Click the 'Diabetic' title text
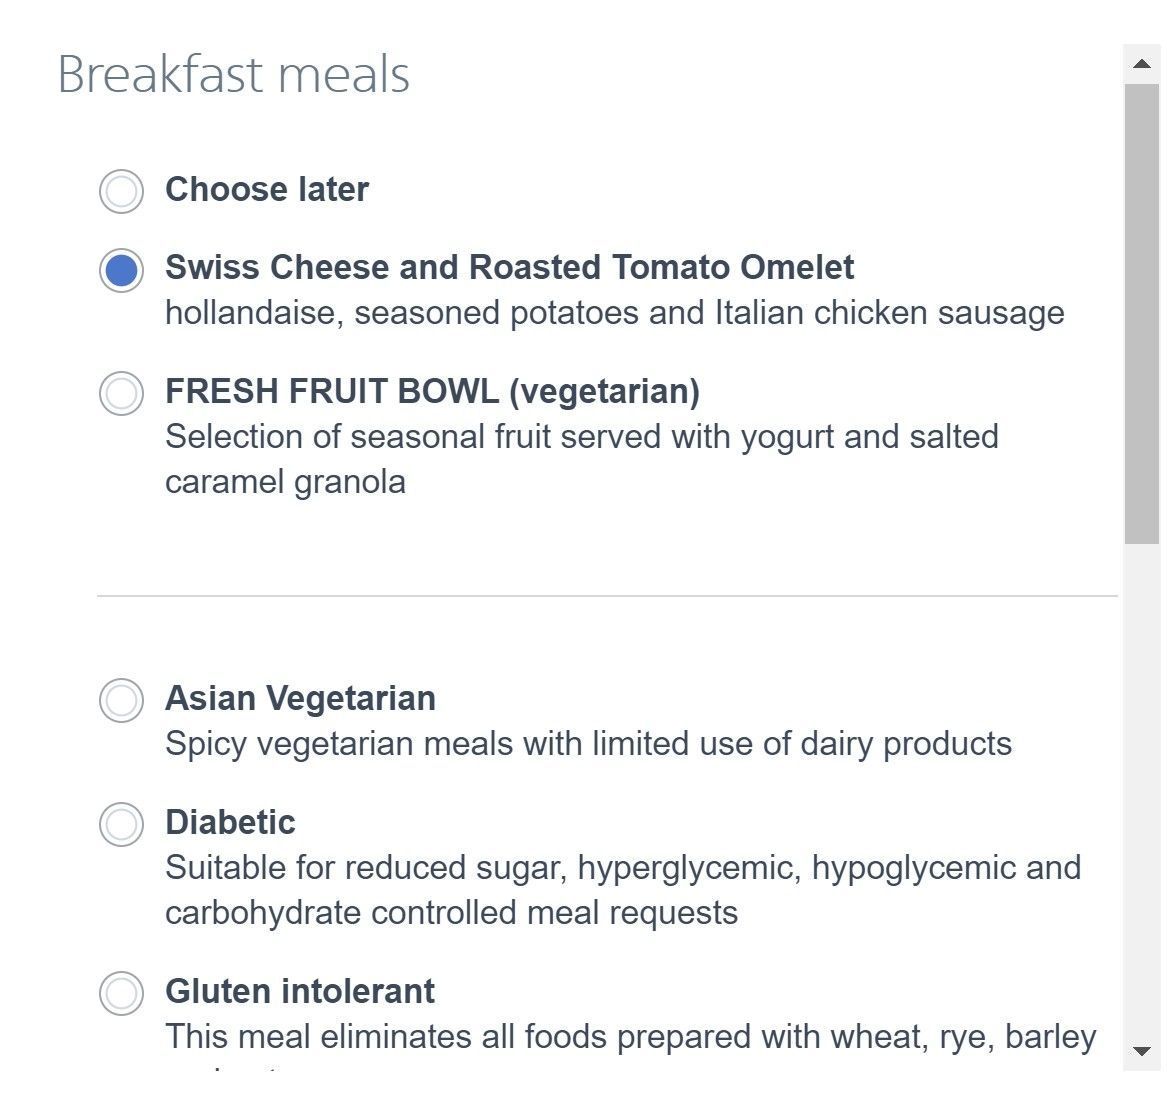 click(x=230, y=823)
